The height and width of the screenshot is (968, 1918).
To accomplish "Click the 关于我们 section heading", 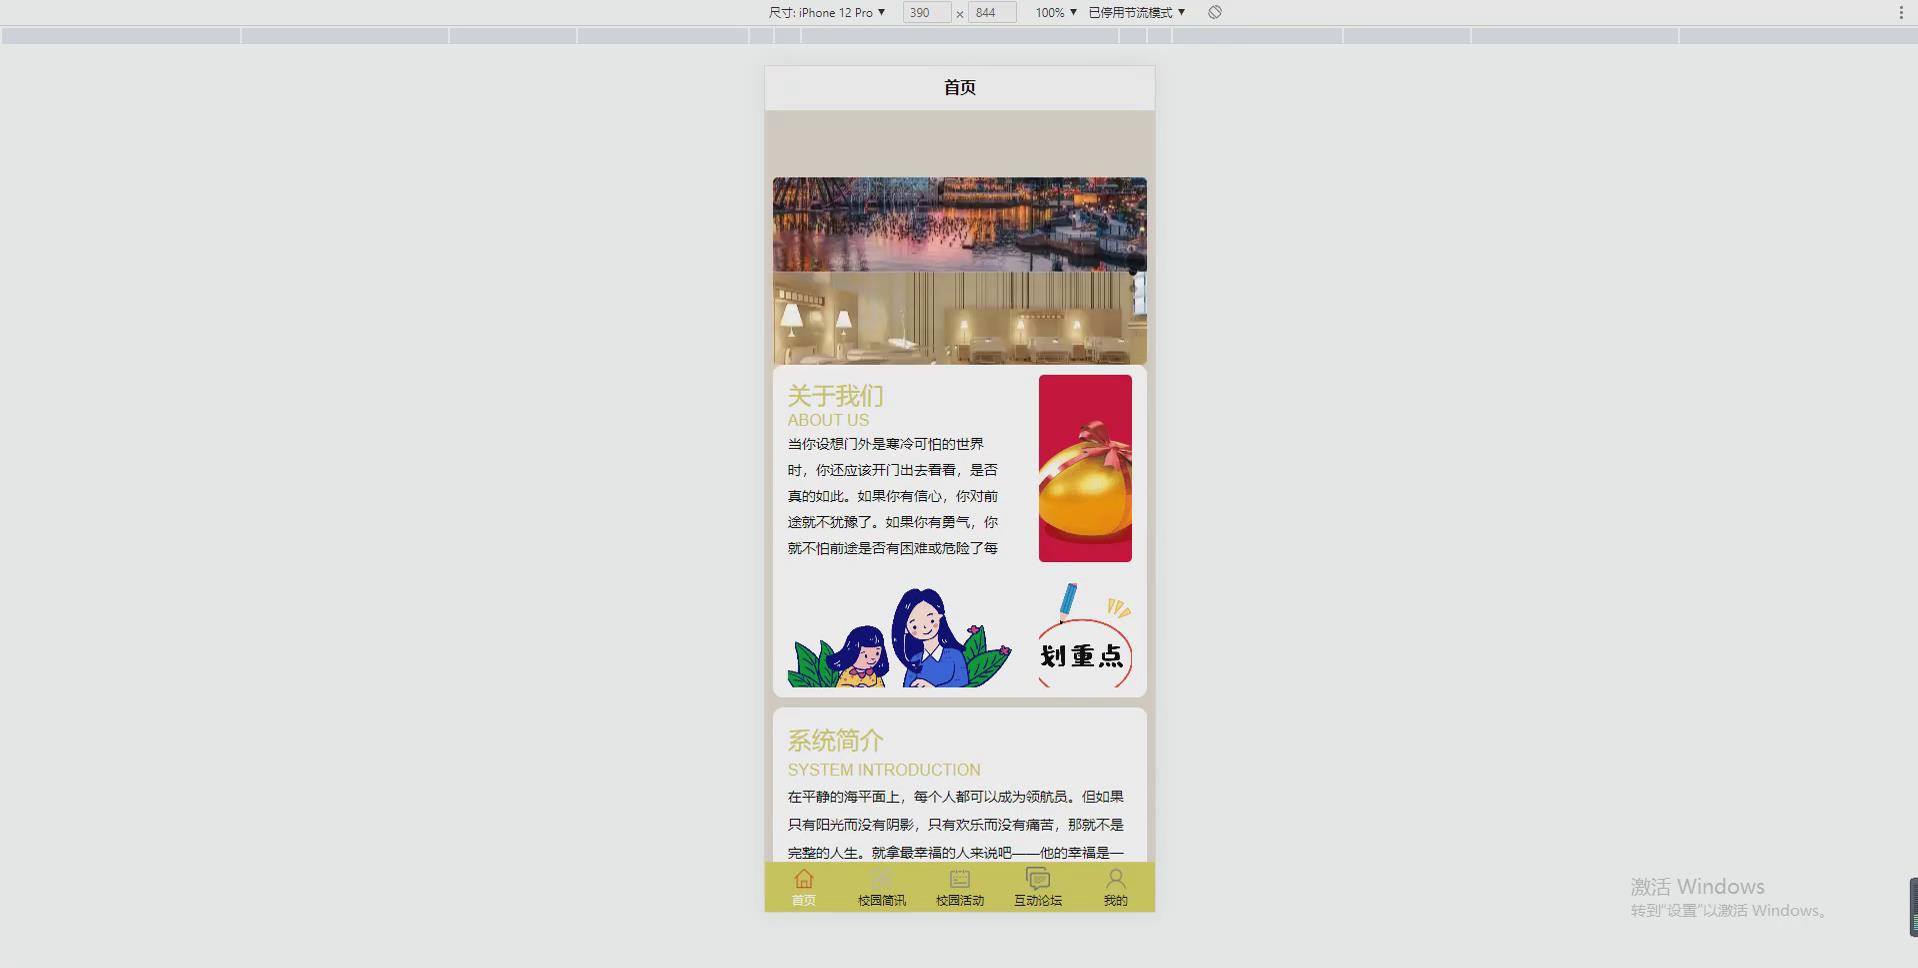I will pos(834,396).
